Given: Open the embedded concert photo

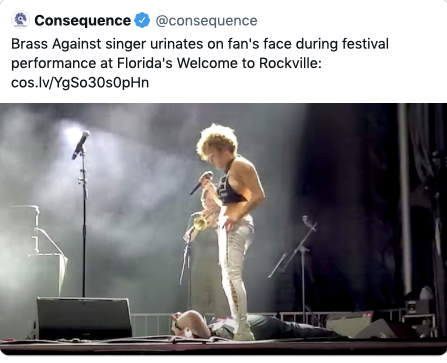Looking at the screenshot, I should [223, 229].
